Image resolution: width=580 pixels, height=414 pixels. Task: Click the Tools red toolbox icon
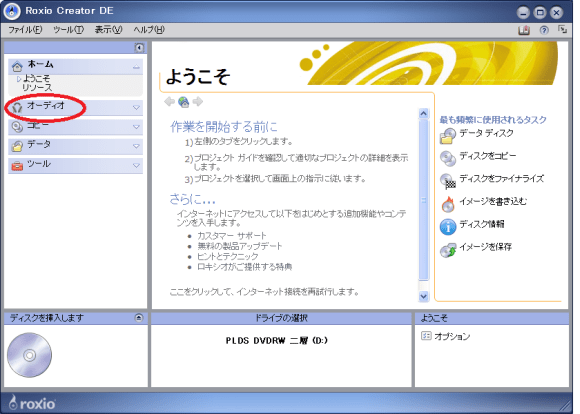coord(17,166)
